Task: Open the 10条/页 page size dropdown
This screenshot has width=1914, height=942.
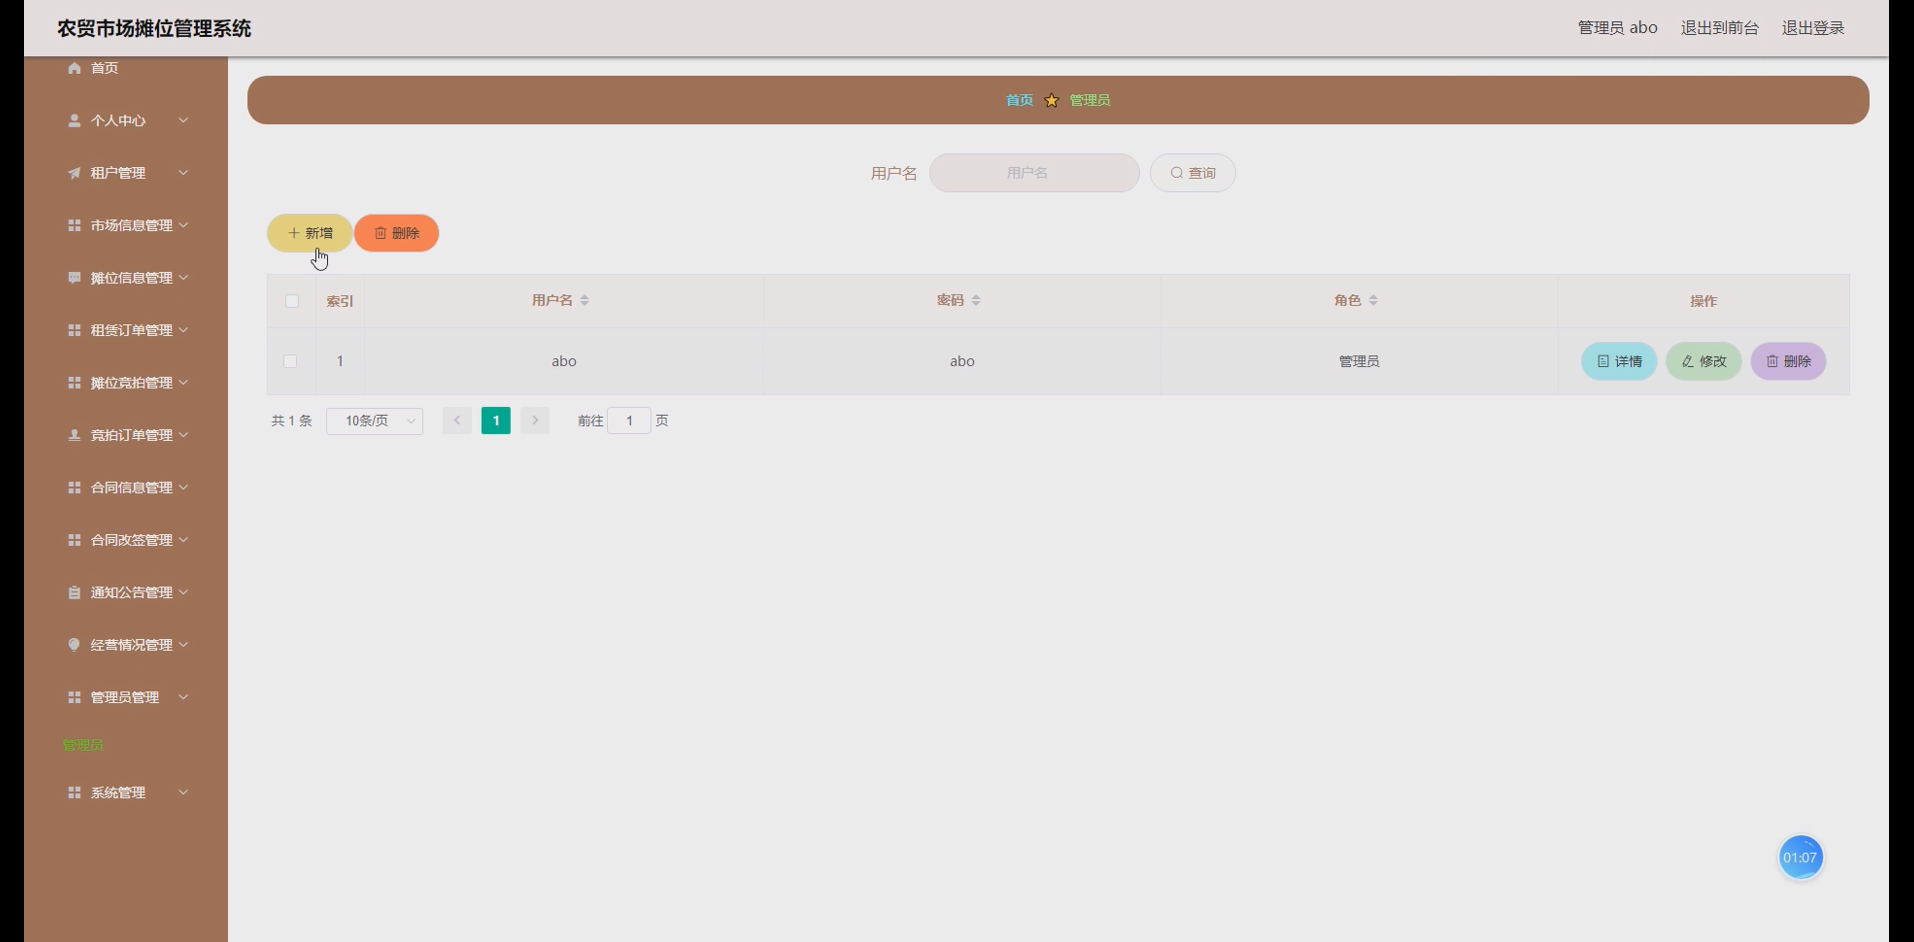Action: click(x=374, y=421)
